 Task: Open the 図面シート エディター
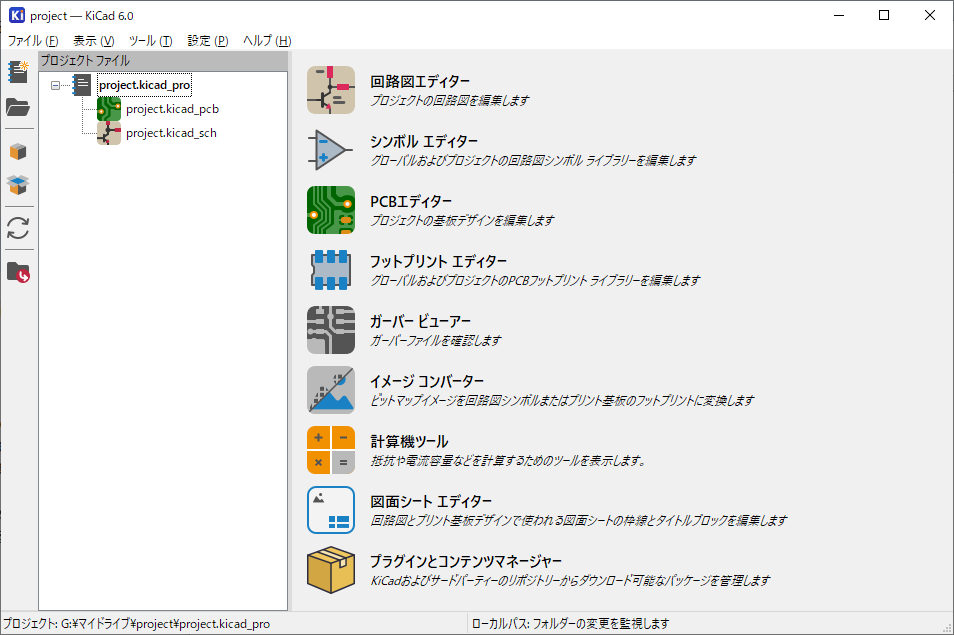pyautogui.click(x=331, y=510)
